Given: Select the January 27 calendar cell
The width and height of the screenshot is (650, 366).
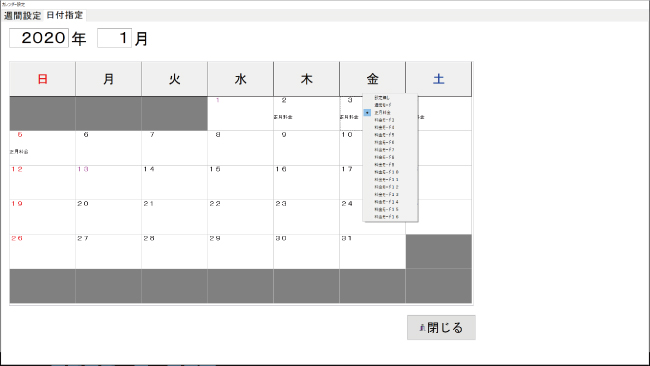Looking at the screenshot, I should point(108,252).
